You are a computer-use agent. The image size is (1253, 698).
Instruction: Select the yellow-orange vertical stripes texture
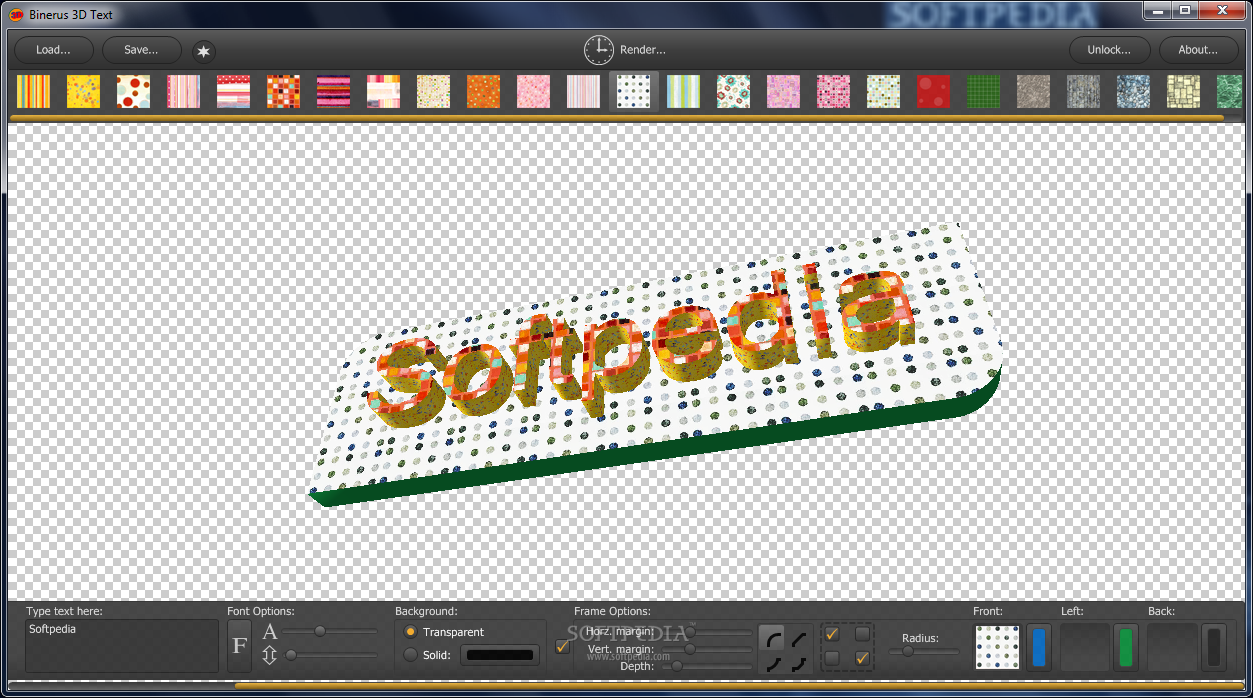[33, 91]
